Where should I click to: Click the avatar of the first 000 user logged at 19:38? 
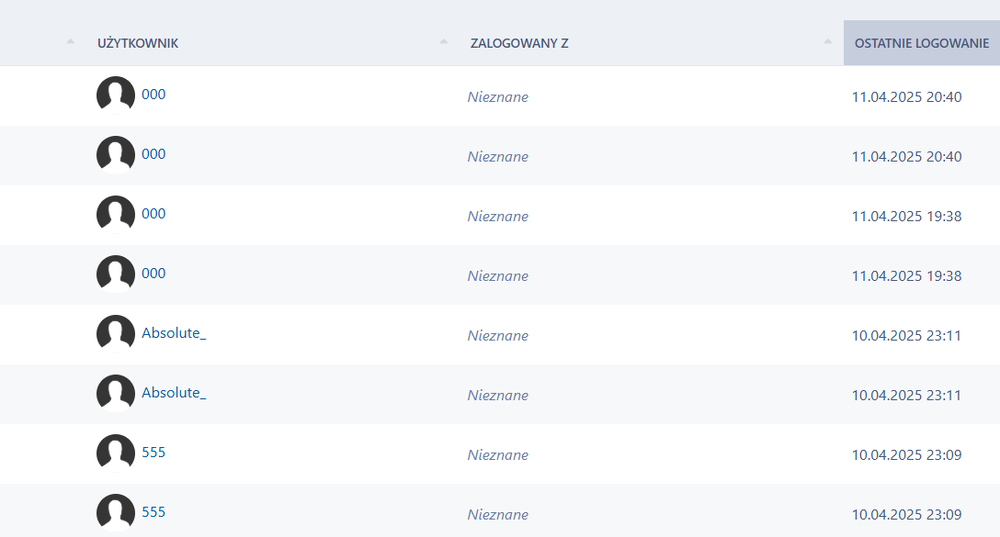point(115,215)
